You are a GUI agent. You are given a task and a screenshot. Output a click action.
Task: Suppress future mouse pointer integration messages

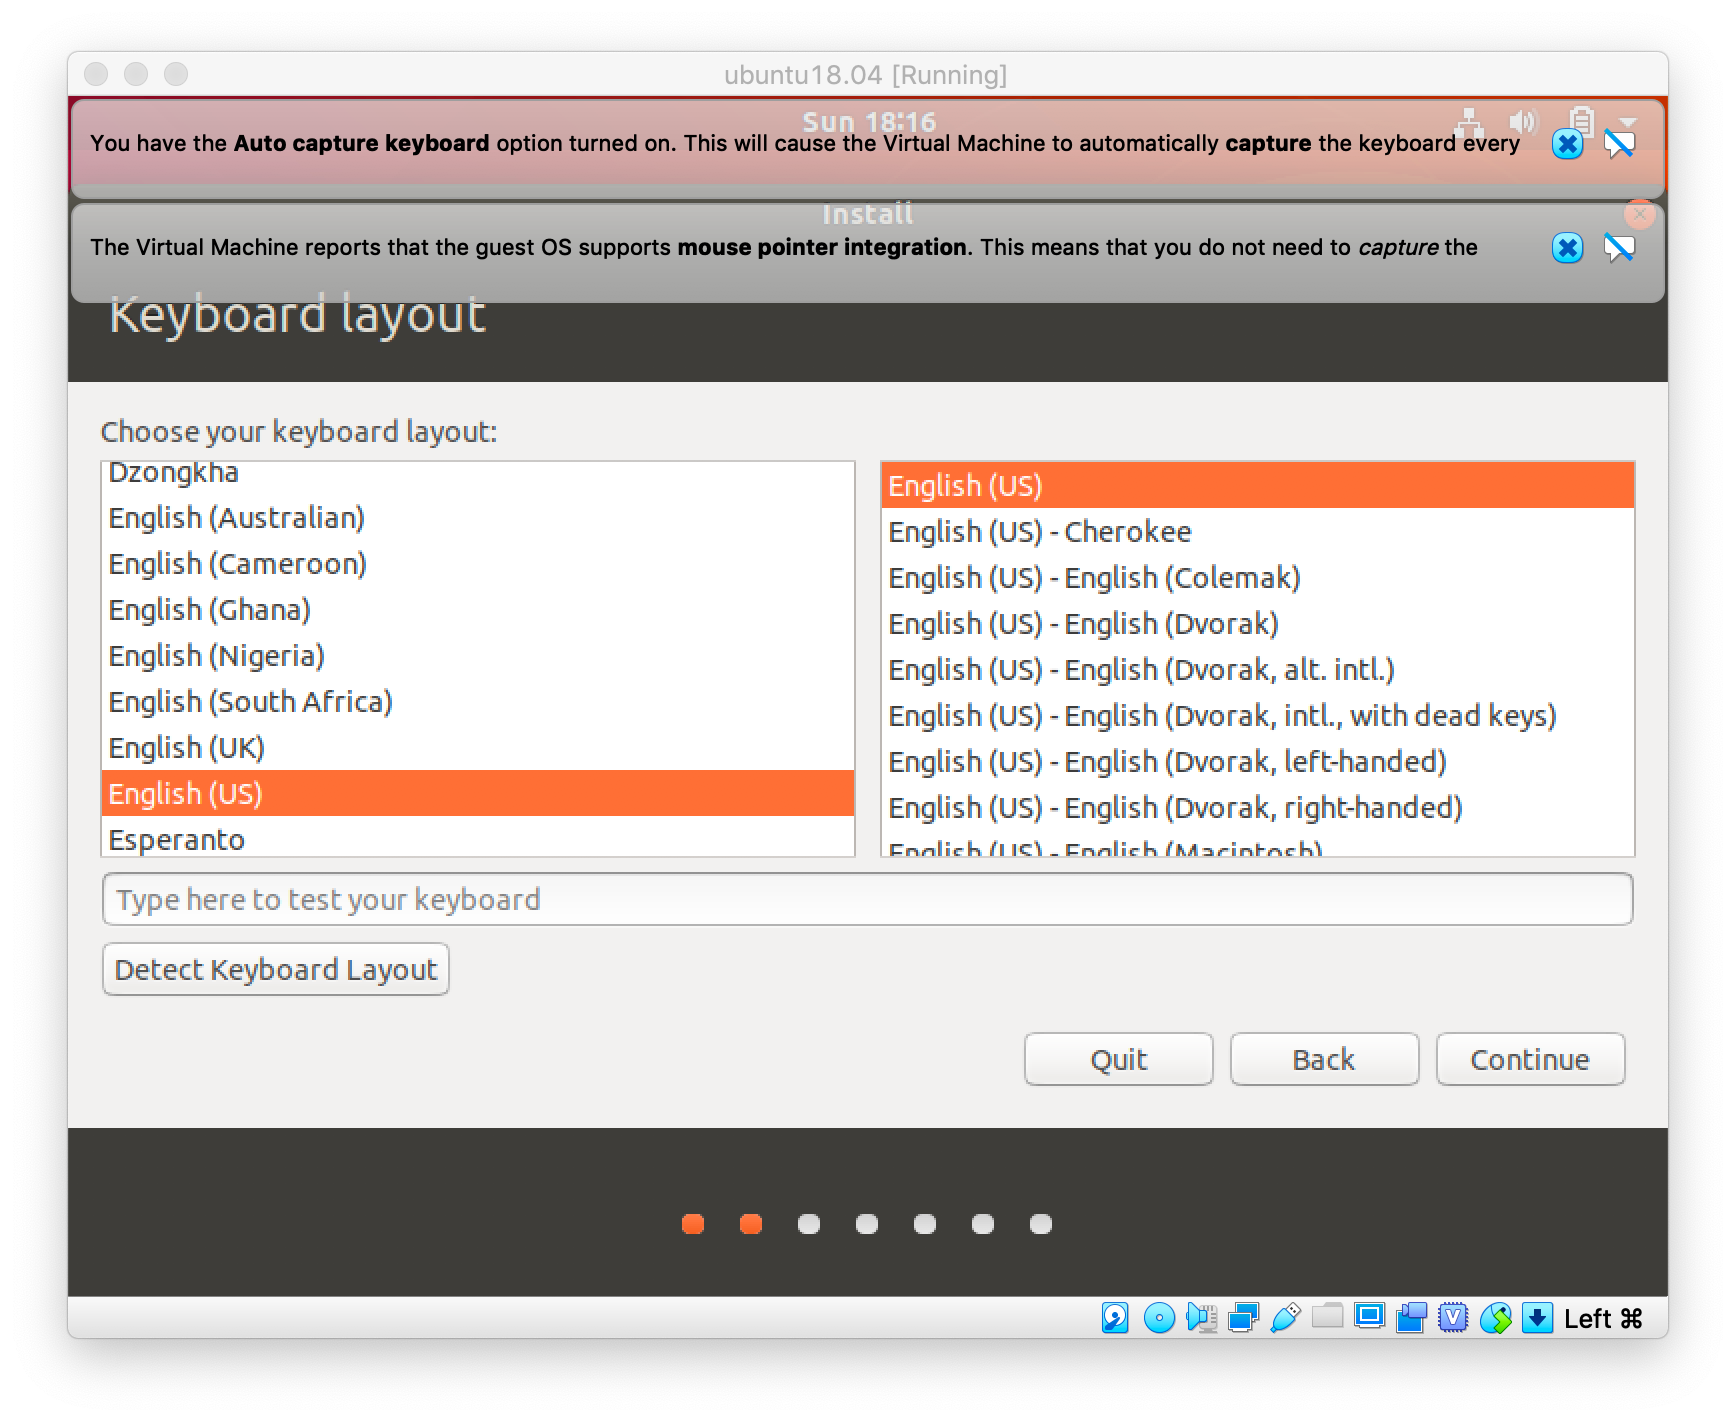(x=1619, y=247)
